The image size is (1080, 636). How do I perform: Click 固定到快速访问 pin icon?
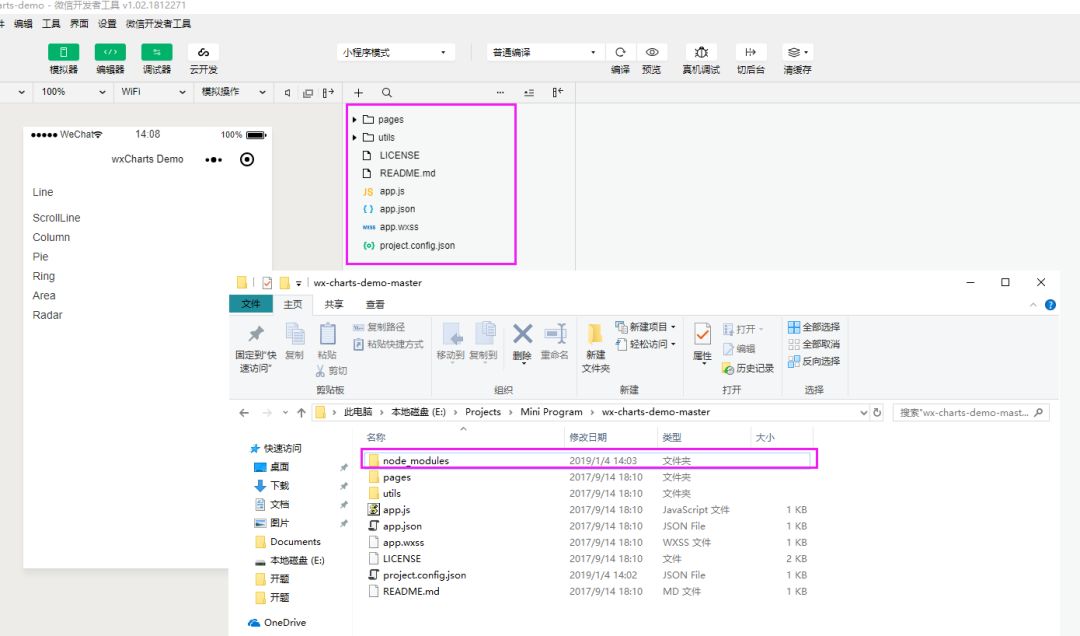coord(256,334)
